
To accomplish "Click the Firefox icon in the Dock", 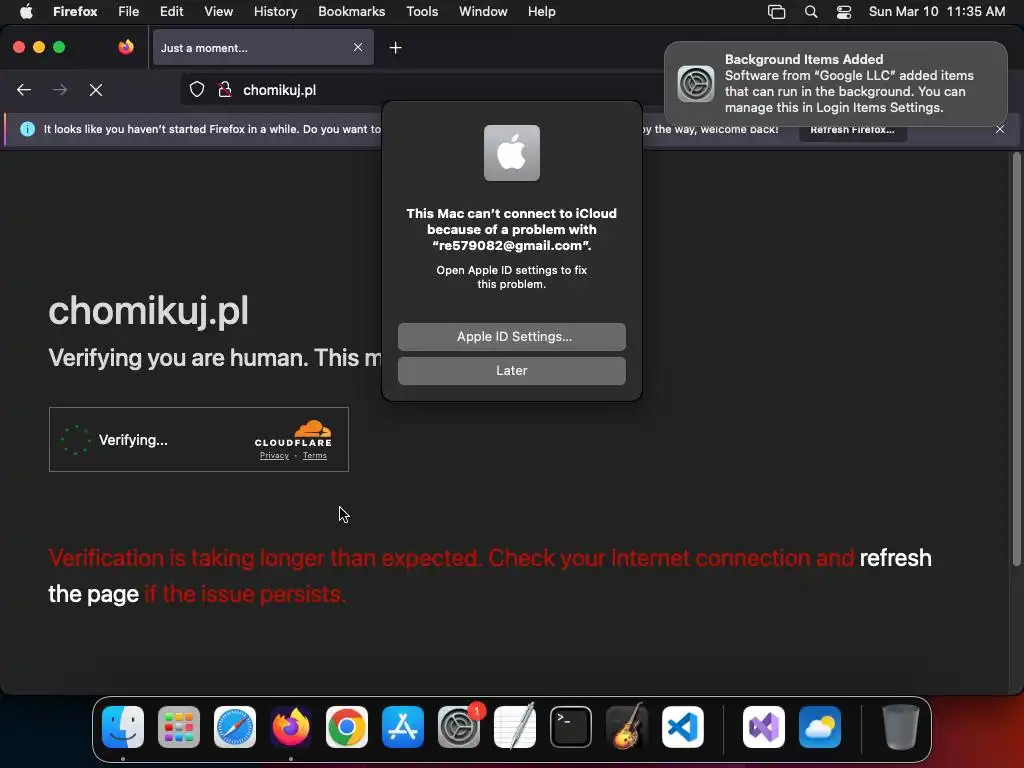I will (291, 727).
